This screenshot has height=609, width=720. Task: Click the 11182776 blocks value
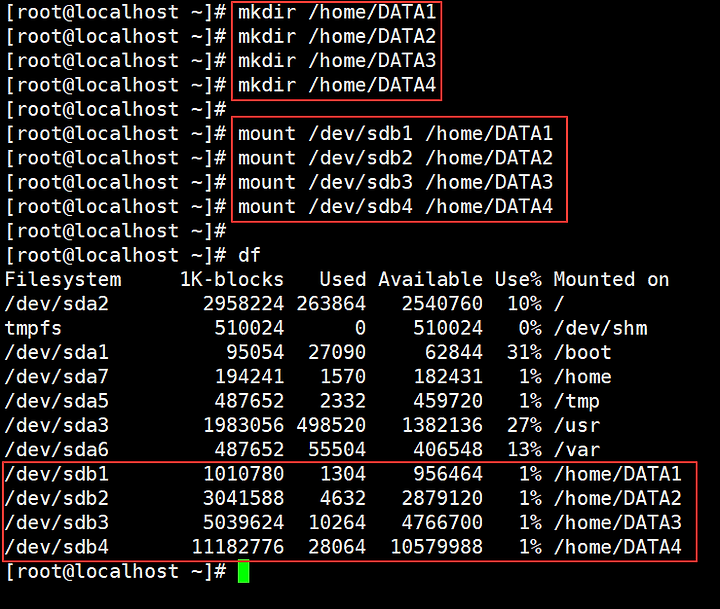[238, 547]
